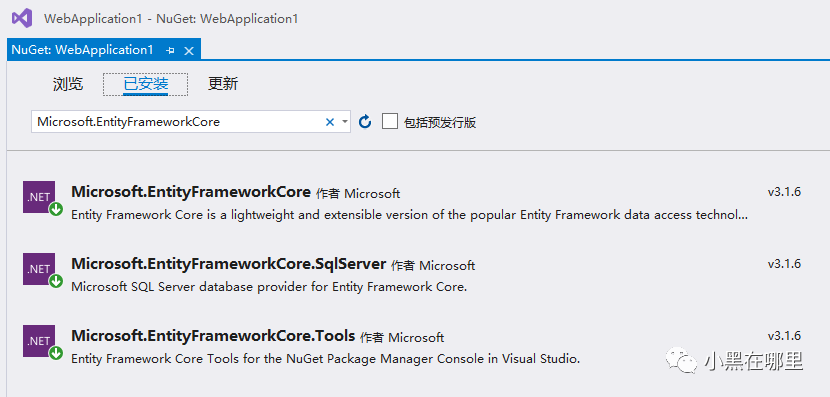The width and height of the screenshot is (830, 397).
Task: Click the version v3.1.6 of Tools package
Action: [784, 336]
